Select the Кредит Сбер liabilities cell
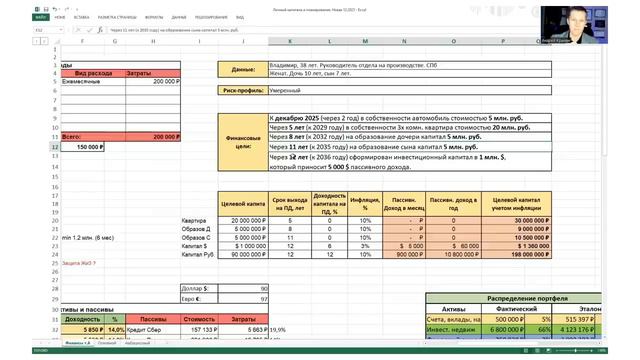Image resolution: width=640 pixels, height=360 pixels. [x=153, y=329]
